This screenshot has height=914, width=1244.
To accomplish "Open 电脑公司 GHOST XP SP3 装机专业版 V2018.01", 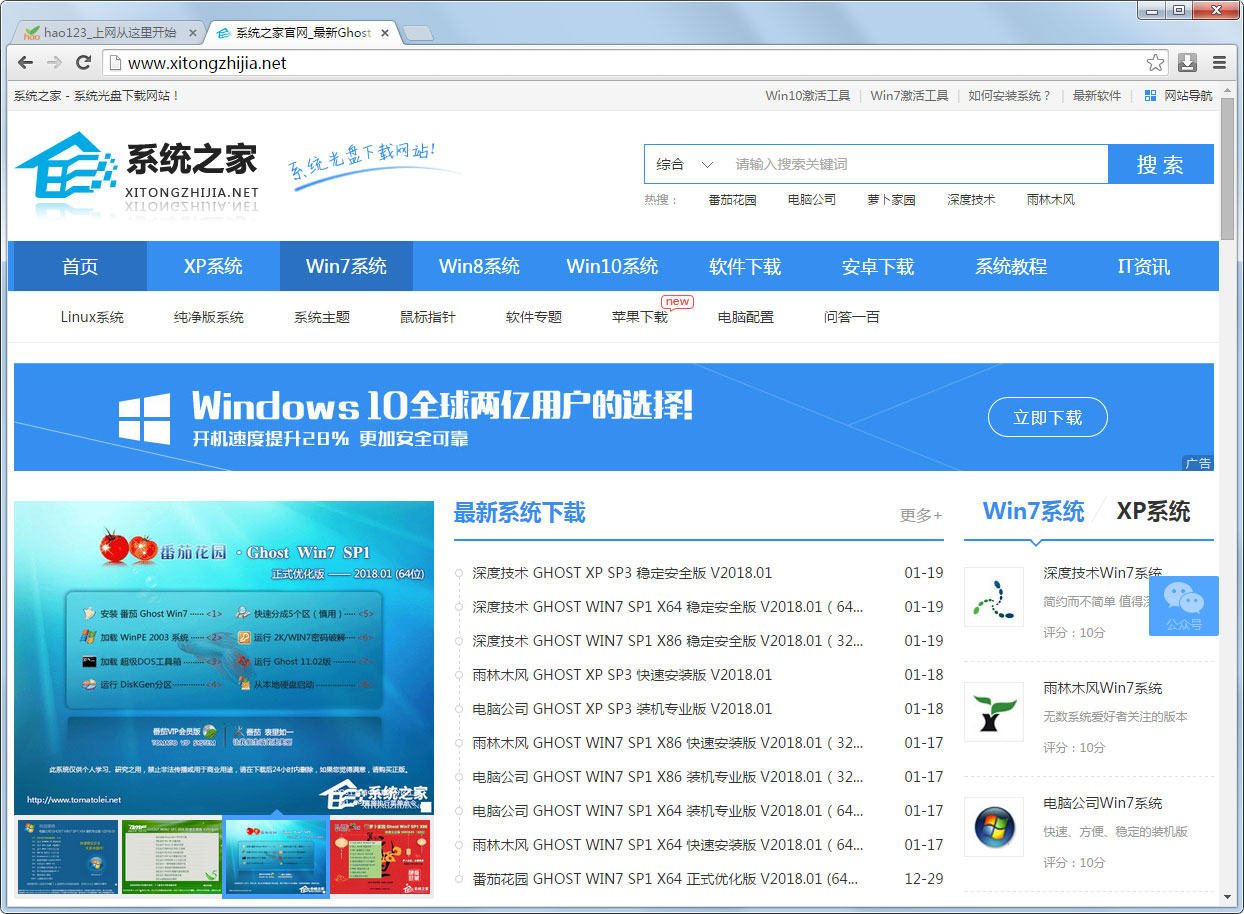I will point(622,709).
